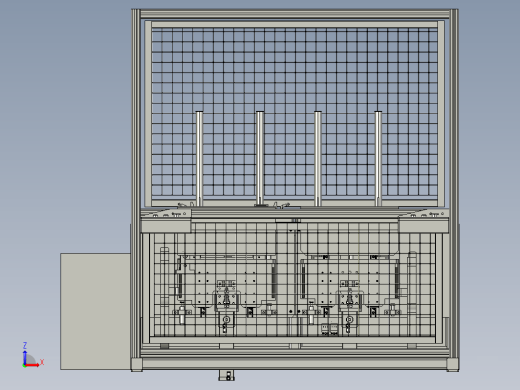Select the top horizontal aluminium frame beam

coord(295,14)
